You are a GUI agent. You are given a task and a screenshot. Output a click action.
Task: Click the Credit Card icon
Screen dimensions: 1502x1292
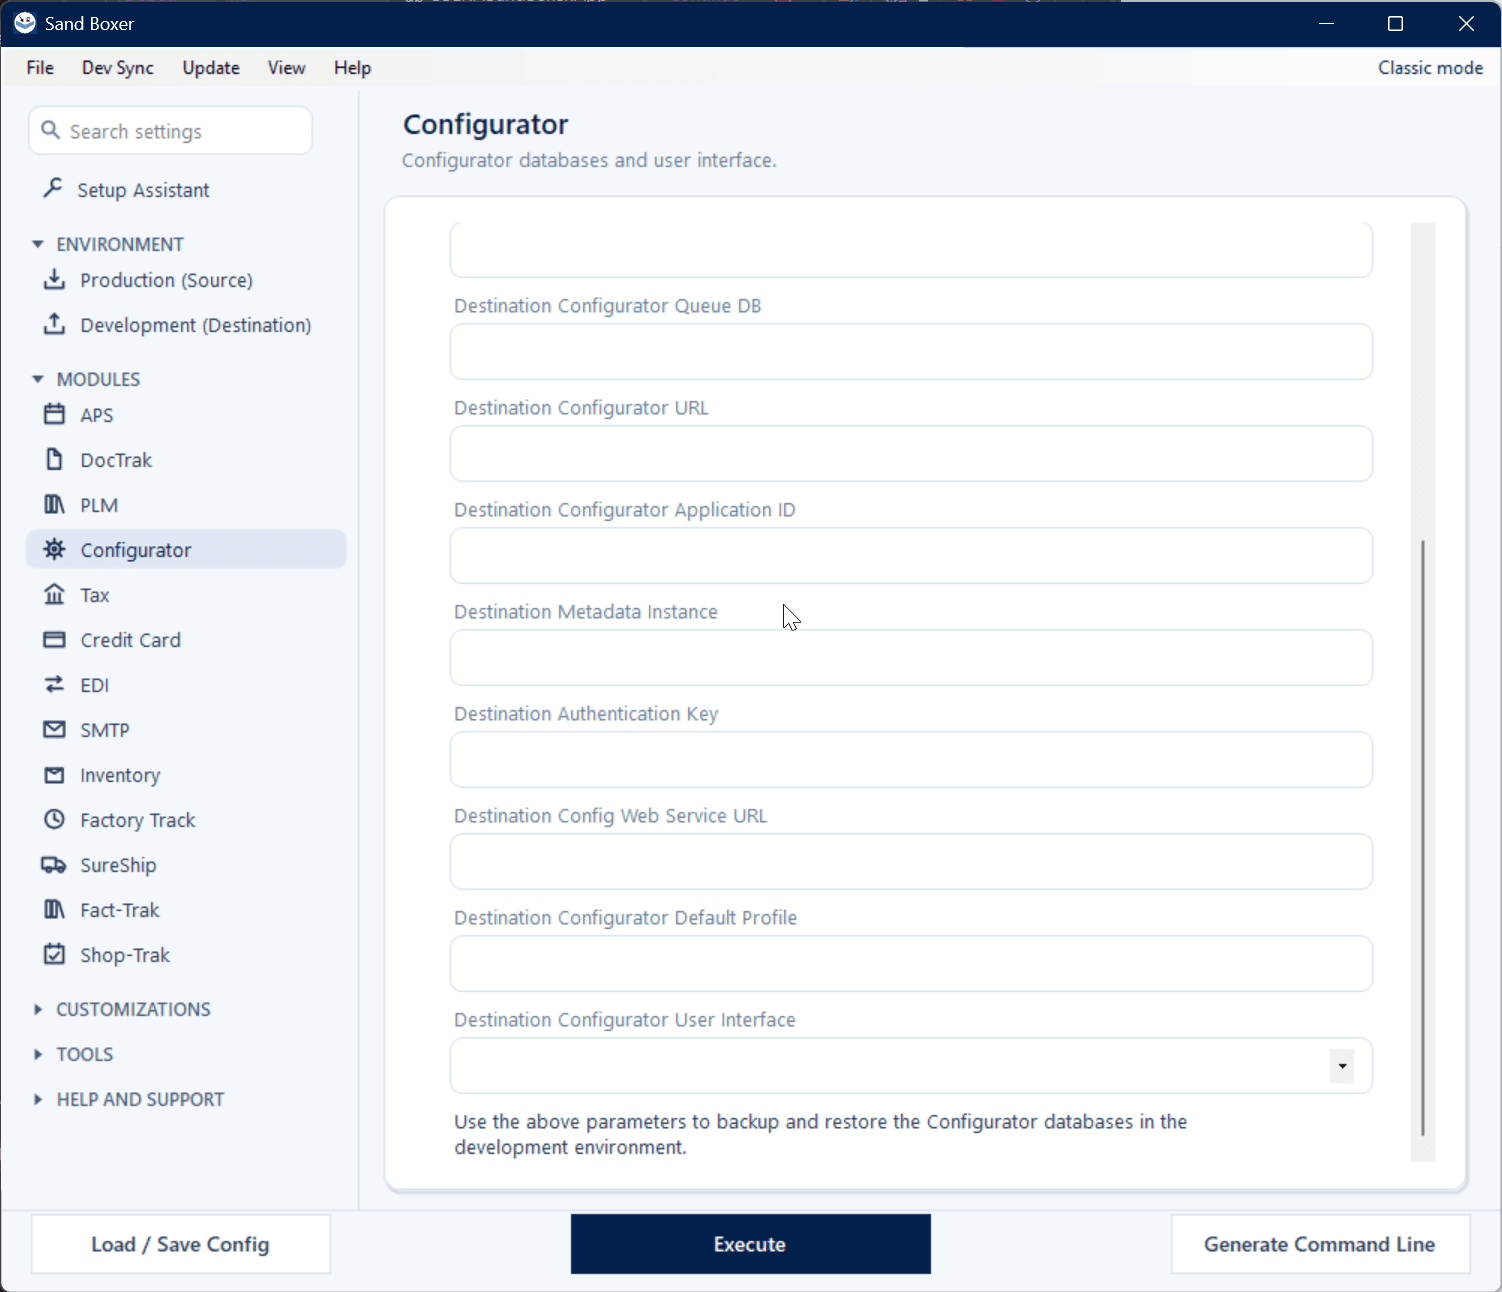pyautogui.click(x=54, y=639)
